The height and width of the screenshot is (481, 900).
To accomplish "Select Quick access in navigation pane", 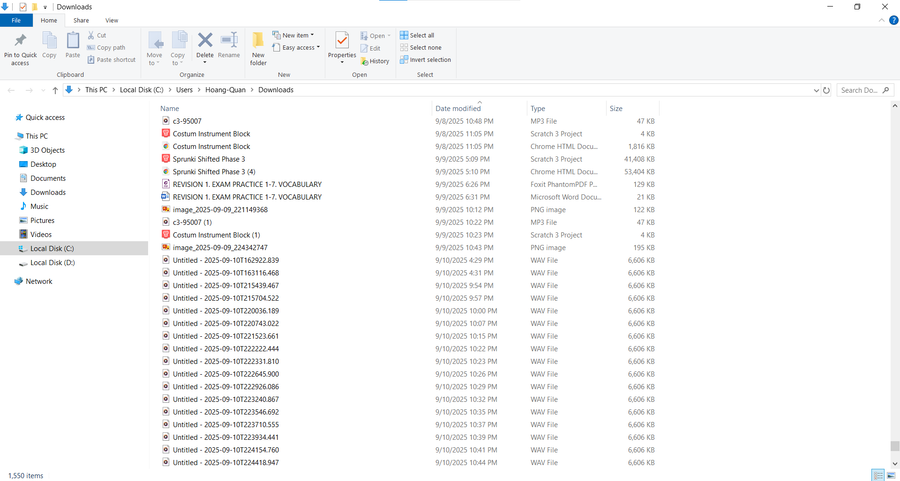I will pos(45,117).
